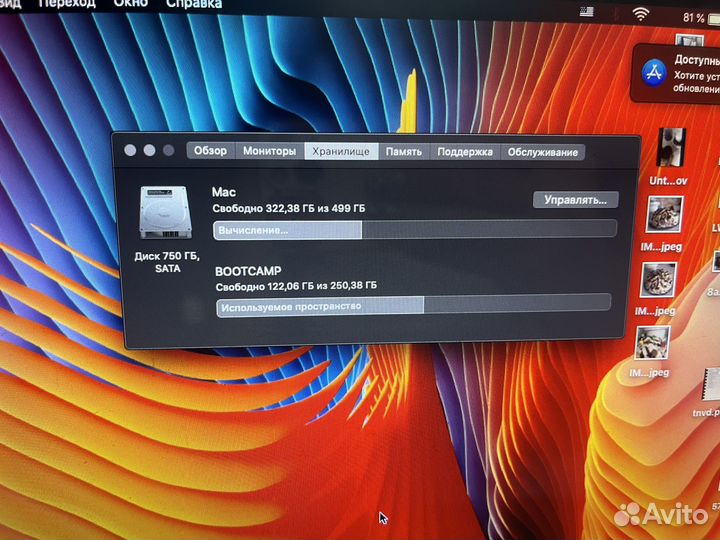Minimize the system information window
The width and height of the screenshot is (720, 540).
tap(149, 150)
